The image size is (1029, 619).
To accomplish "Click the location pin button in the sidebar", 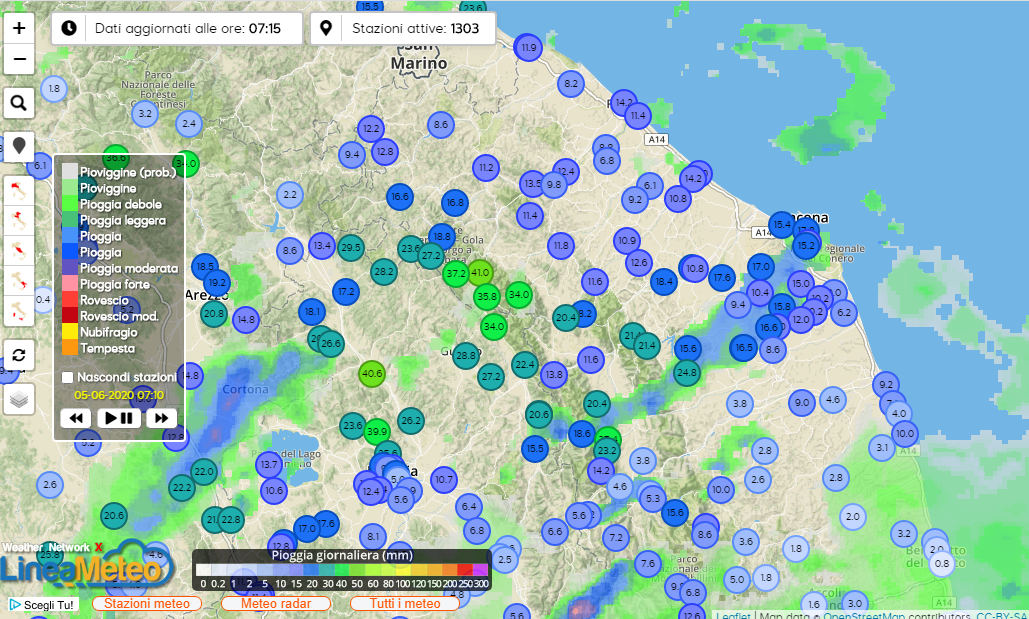I will [x=19, y=146].
